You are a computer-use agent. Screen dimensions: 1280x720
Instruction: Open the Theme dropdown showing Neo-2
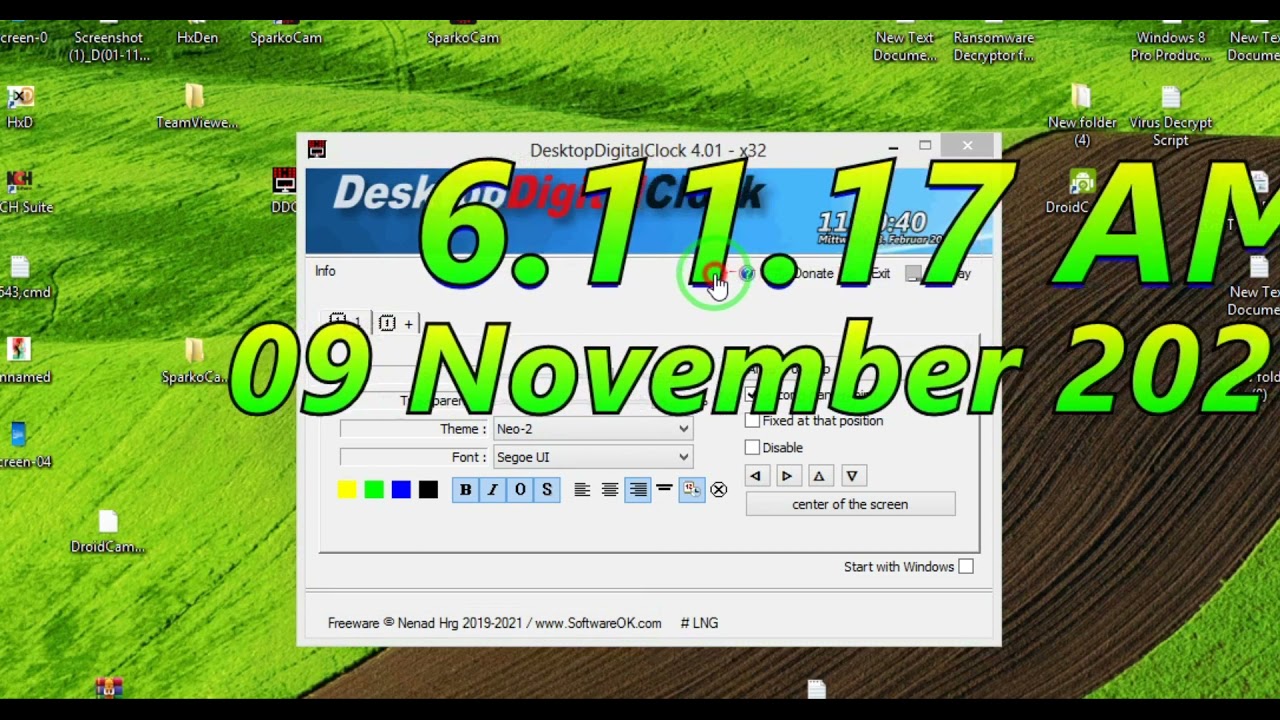(593, 429)
